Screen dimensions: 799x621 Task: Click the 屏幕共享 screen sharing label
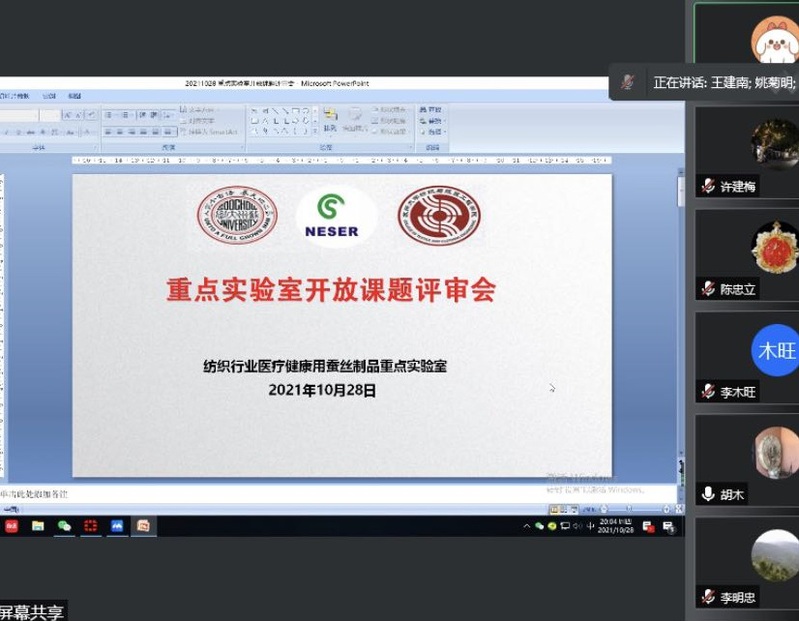coord(32,612)
